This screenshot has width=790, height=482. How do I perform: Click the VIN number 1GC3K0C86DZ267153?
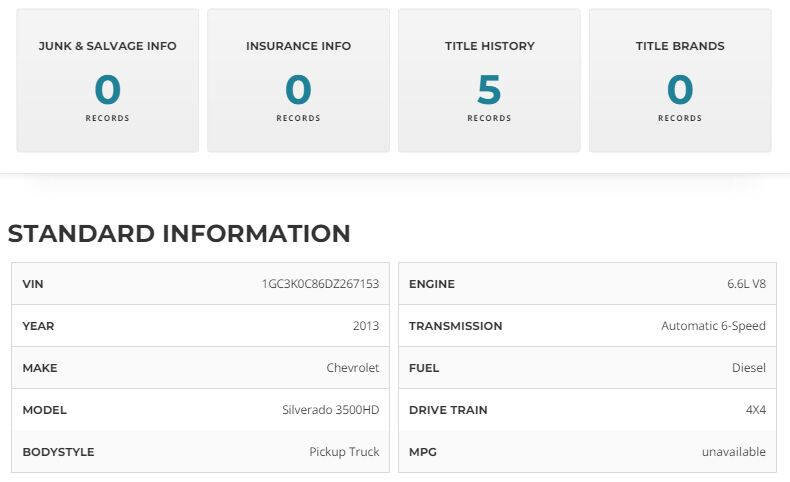(320, 284)
